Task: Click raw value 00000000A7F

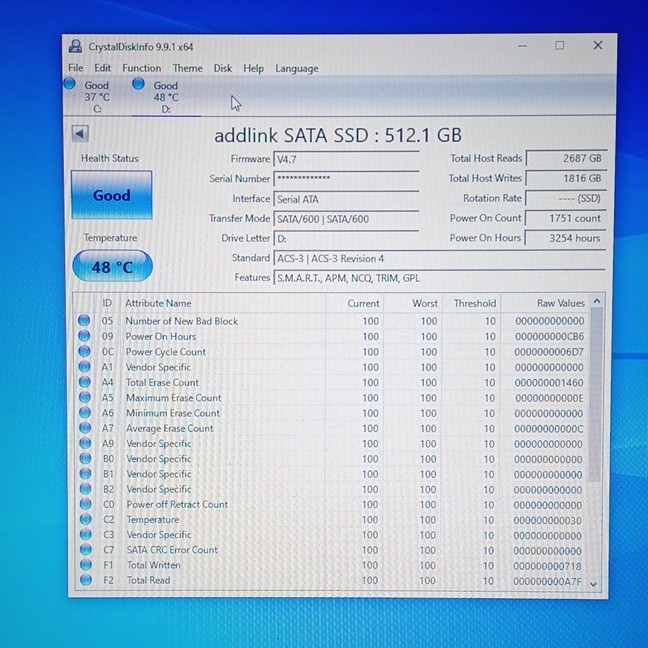Action: coord(547,581)
